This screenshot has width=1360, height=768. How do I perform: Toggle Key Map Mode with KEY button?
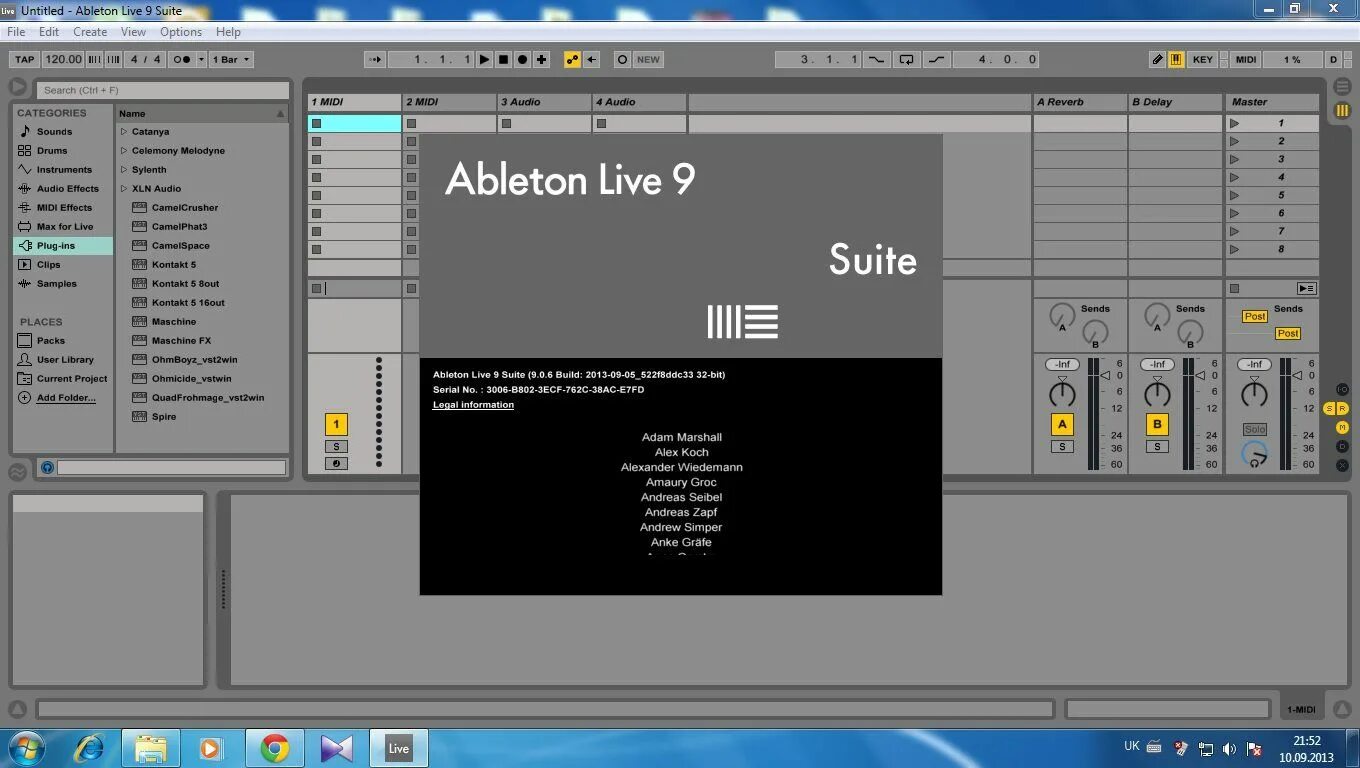1203,59
